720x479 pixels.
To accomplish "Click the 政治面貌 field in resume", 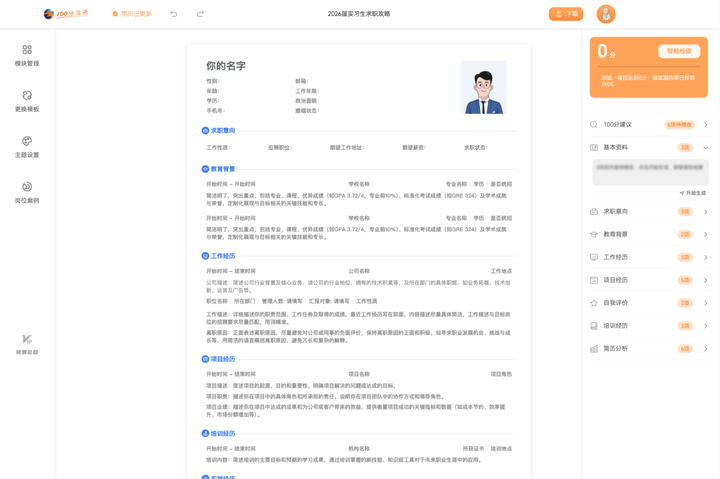I will tap(307, 101).
